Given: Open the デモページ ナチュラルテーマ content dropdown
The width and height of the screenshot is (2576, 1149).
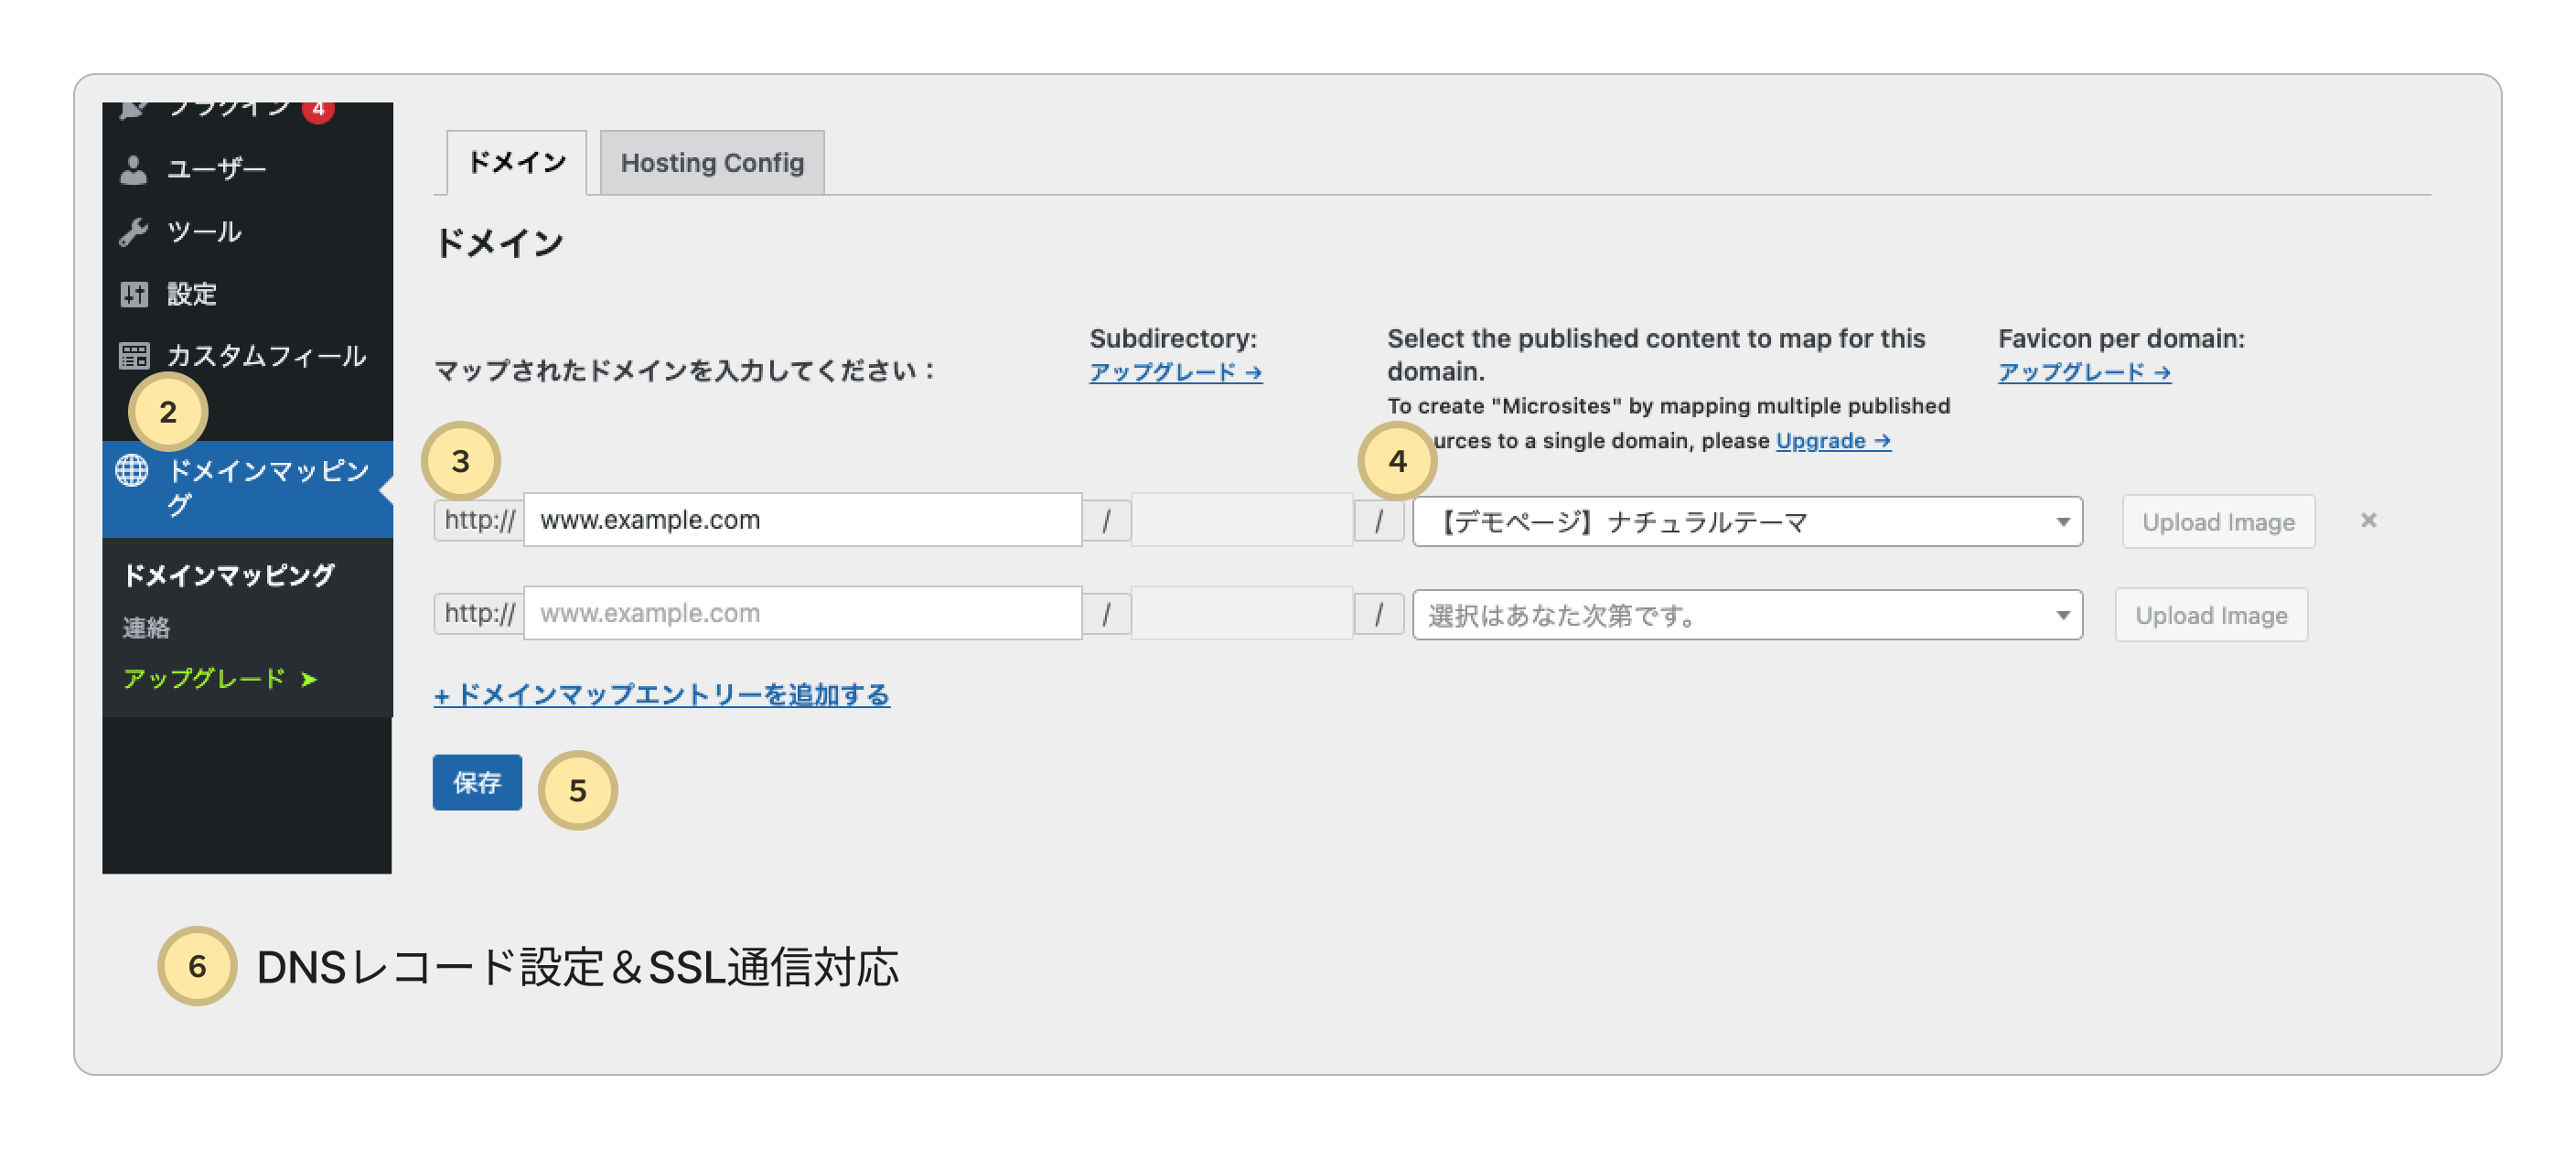Looking at the screenshot, I should (1746, 522).
